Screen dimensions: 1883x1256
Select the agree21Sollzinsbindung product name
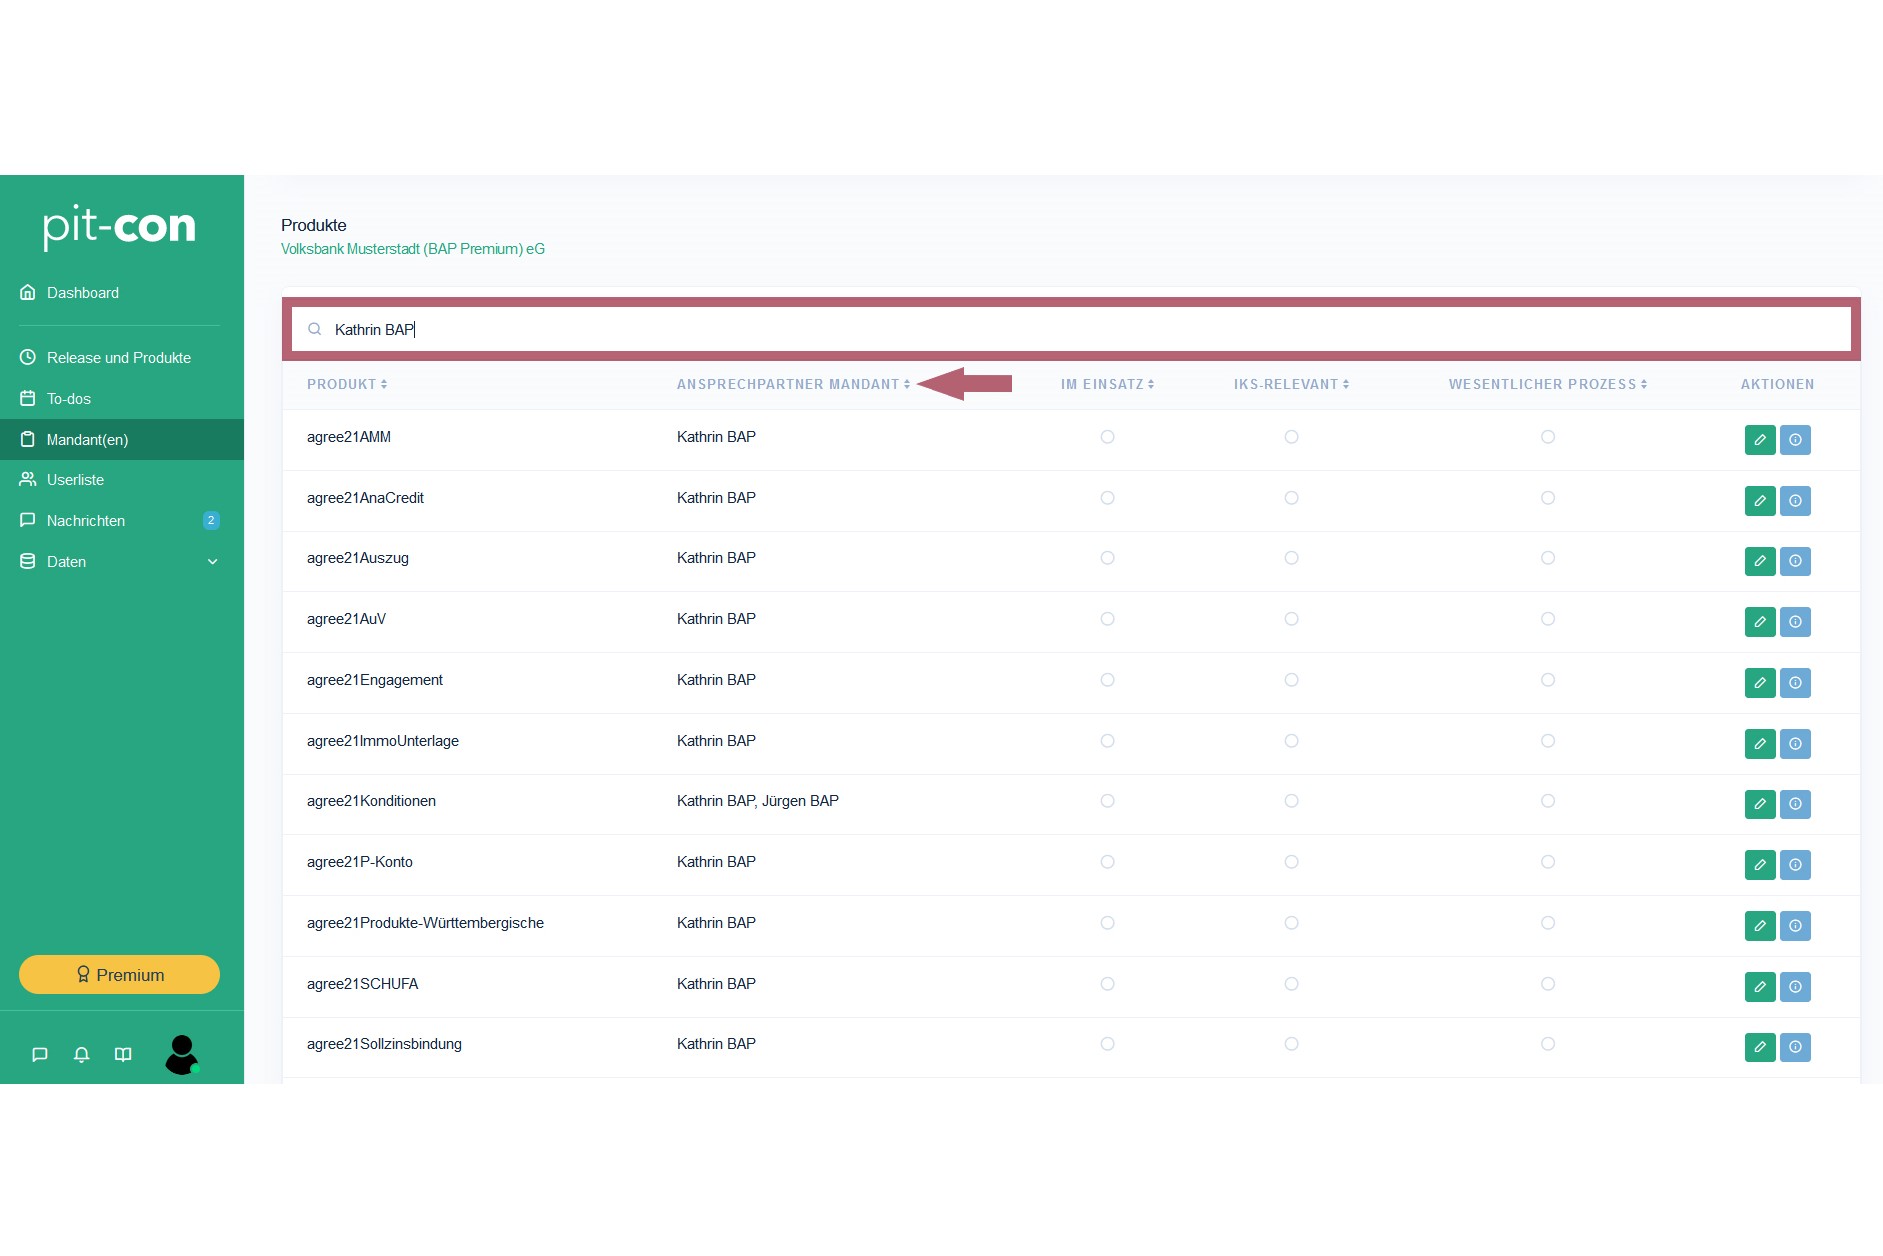tap(384, 1044)
